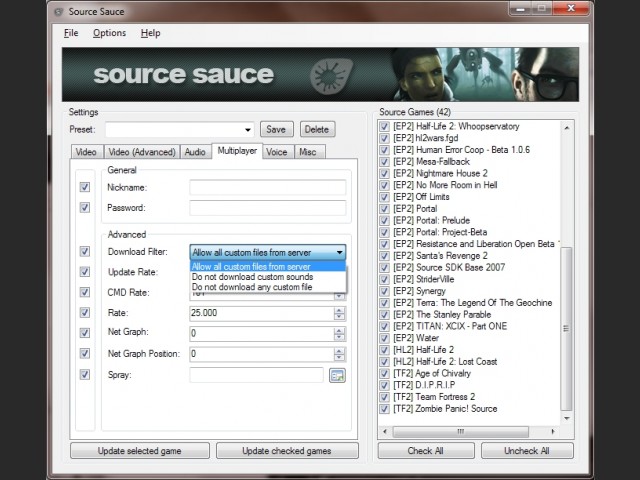Viewport: 640px width, 480px height.
Task: Toggle the Password setting checkbox
Action: pos(84,207)
